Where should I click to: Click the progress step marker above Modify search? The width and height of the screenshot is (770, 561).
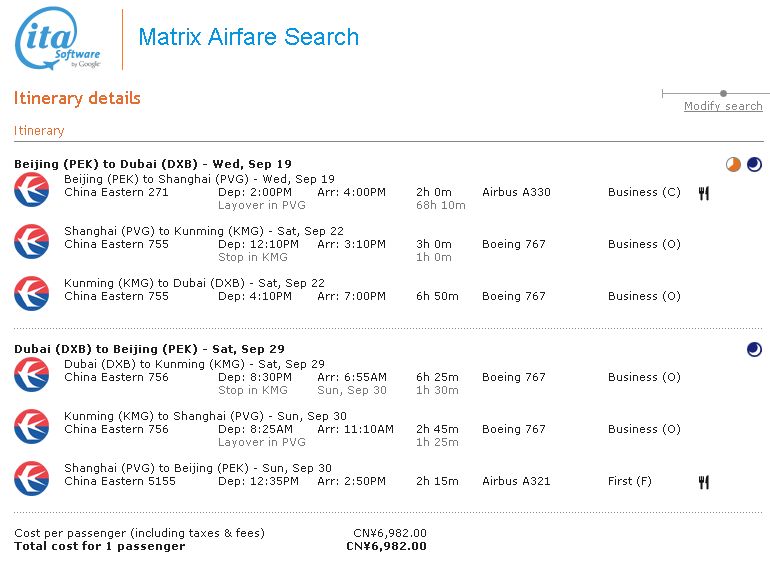[723, 93]
